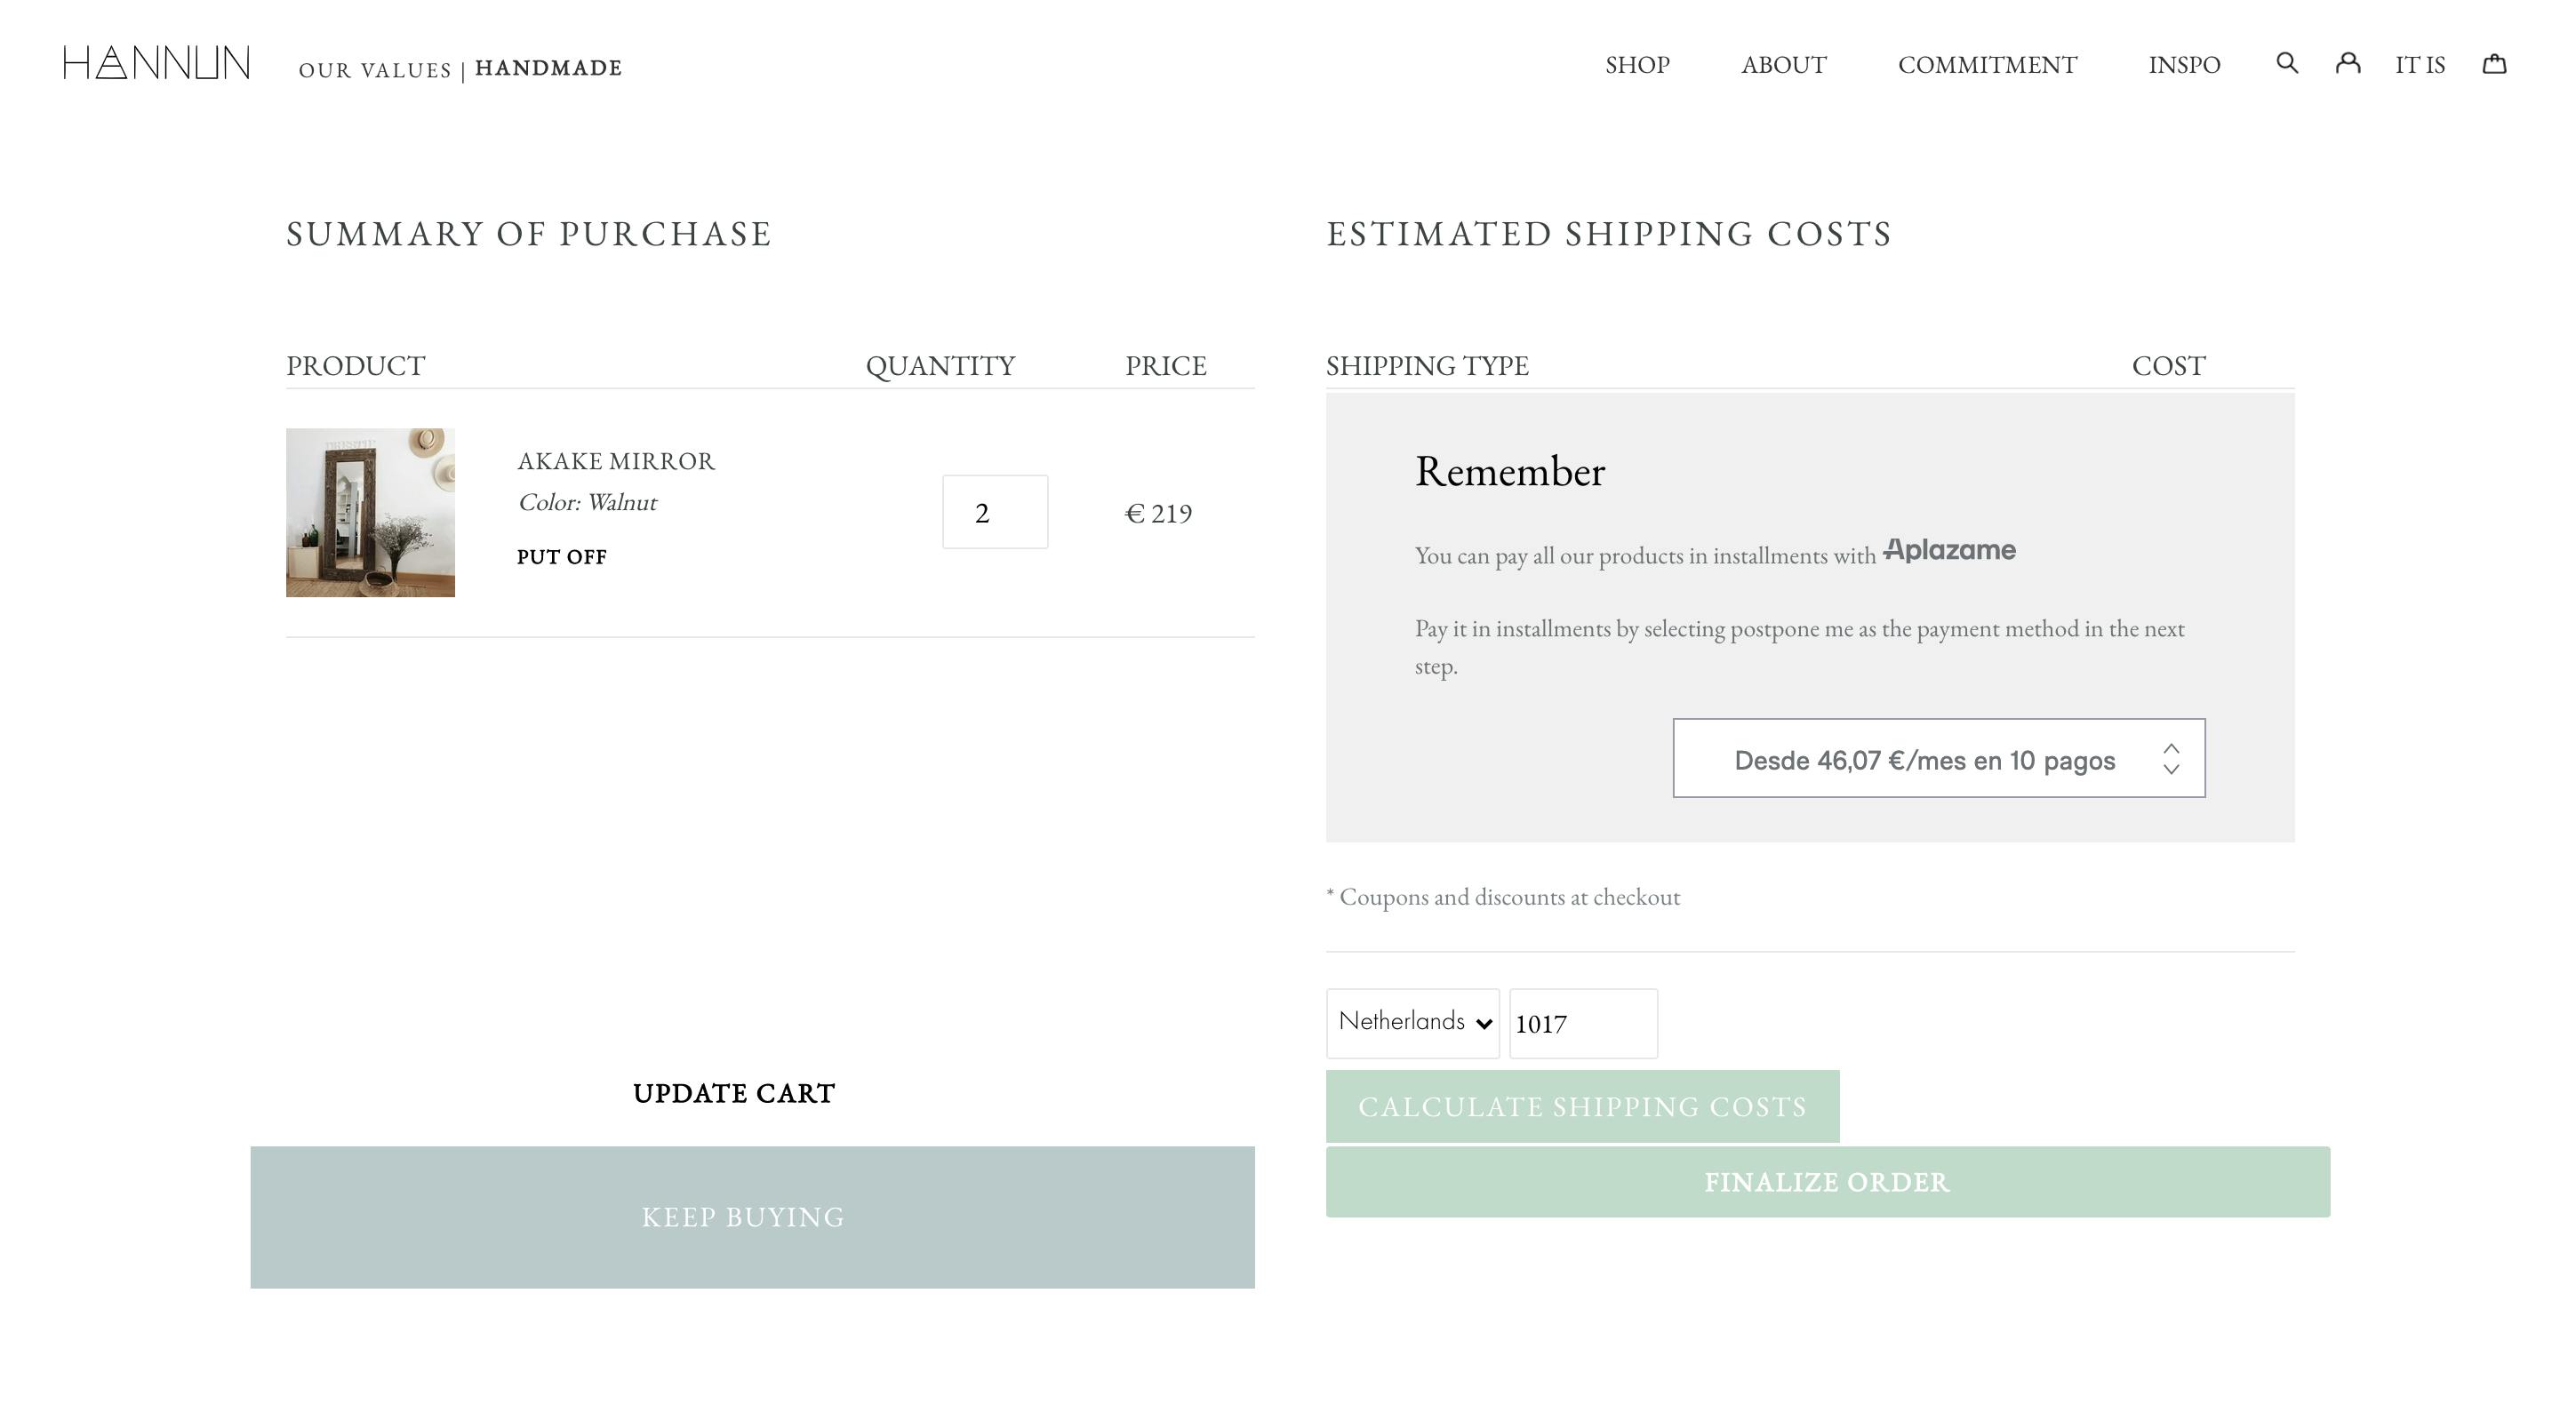Click the HANNUN logo
The height and width of the screenshot is (1413, 2576).
[x=157, y=63]
